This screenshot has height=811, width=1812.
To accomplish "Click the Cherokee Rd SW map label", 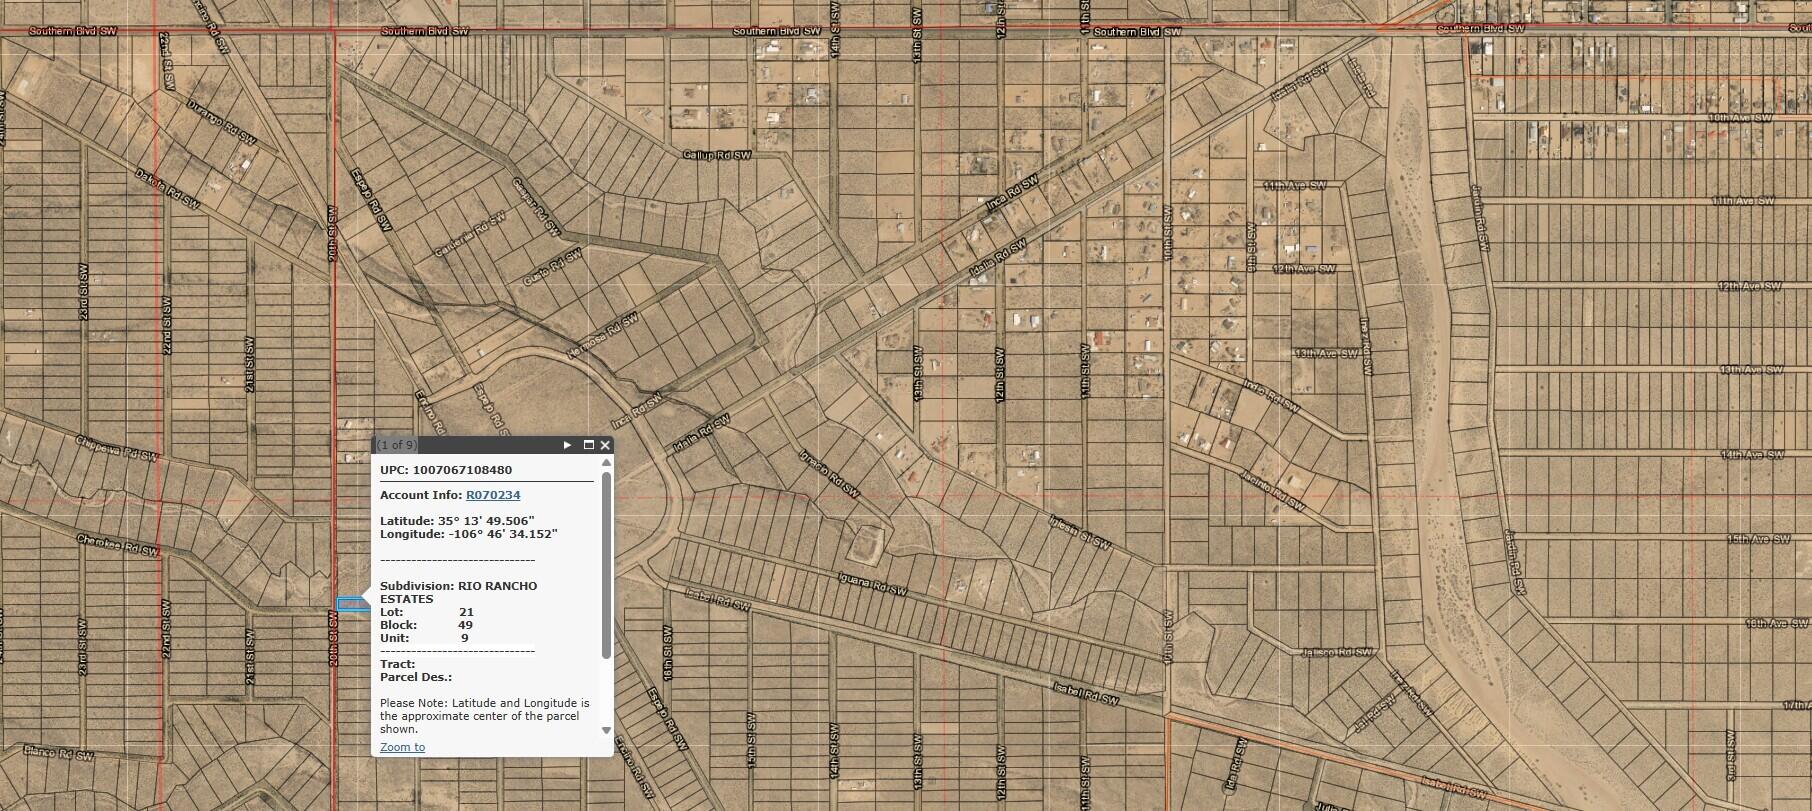I will tap(117, 544).
